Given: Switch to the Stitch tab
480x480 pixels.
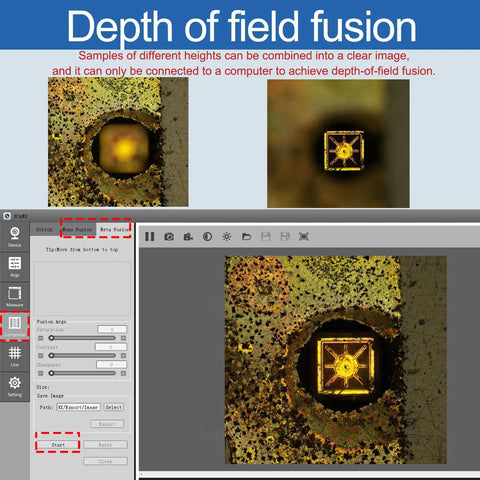Looking at the screenshot, I should pos(44,230).
